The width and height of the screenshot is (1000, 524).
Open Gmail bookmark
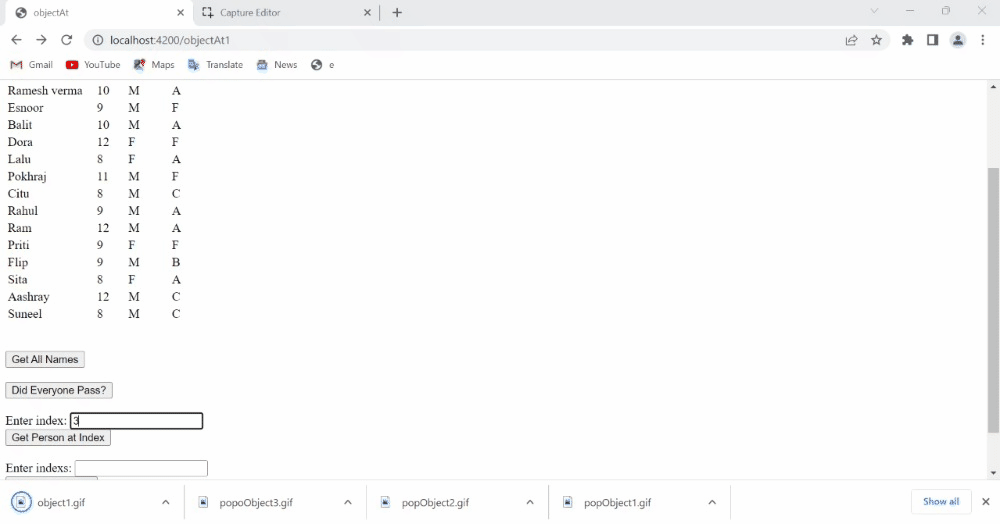pos(32,65)
